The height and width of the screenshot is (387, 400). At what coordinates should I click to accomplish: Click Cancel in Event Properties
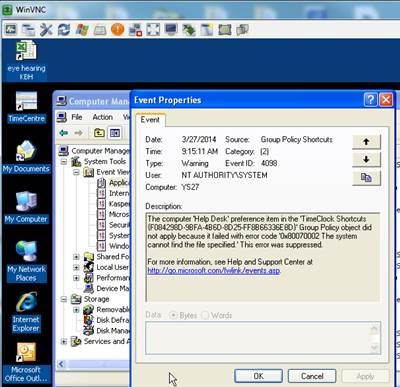[312, 376]
